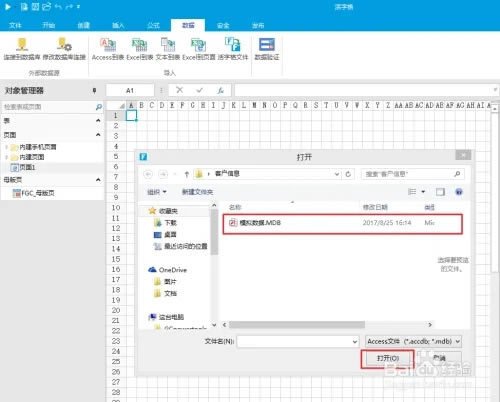500x402 pixels.
Task: Collapse the master page section in object manager
Action: (x=98, y=180)
